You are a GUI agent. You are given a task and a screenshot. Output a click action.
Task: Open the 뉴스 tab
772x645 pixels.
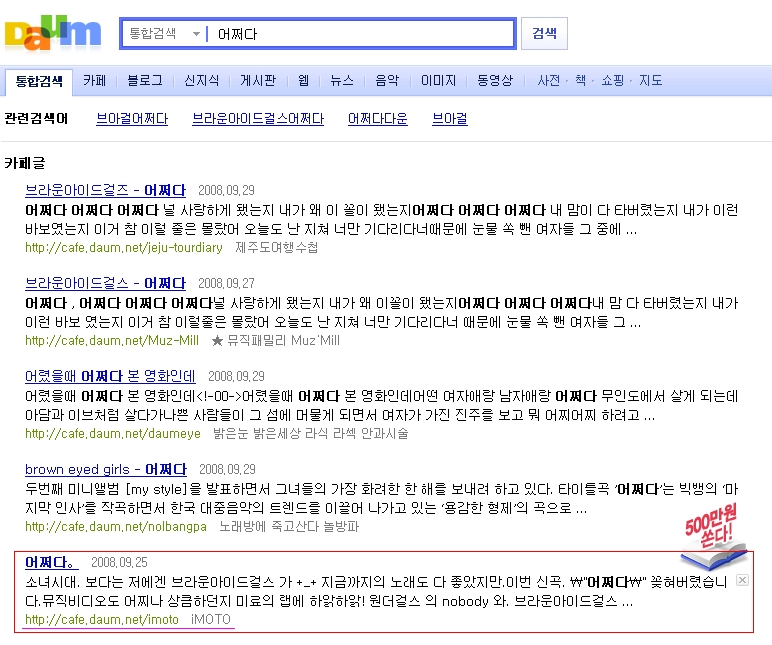point(342,80)
